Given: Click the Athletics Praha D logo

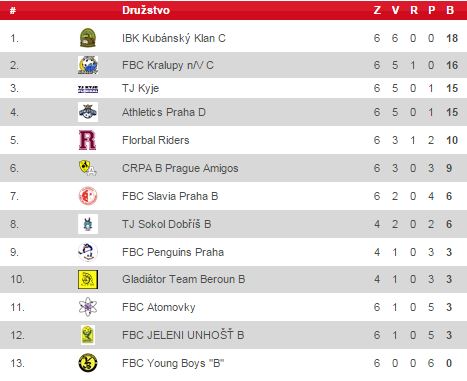Looking at the screenshot, I should click(x=88, y=112).
